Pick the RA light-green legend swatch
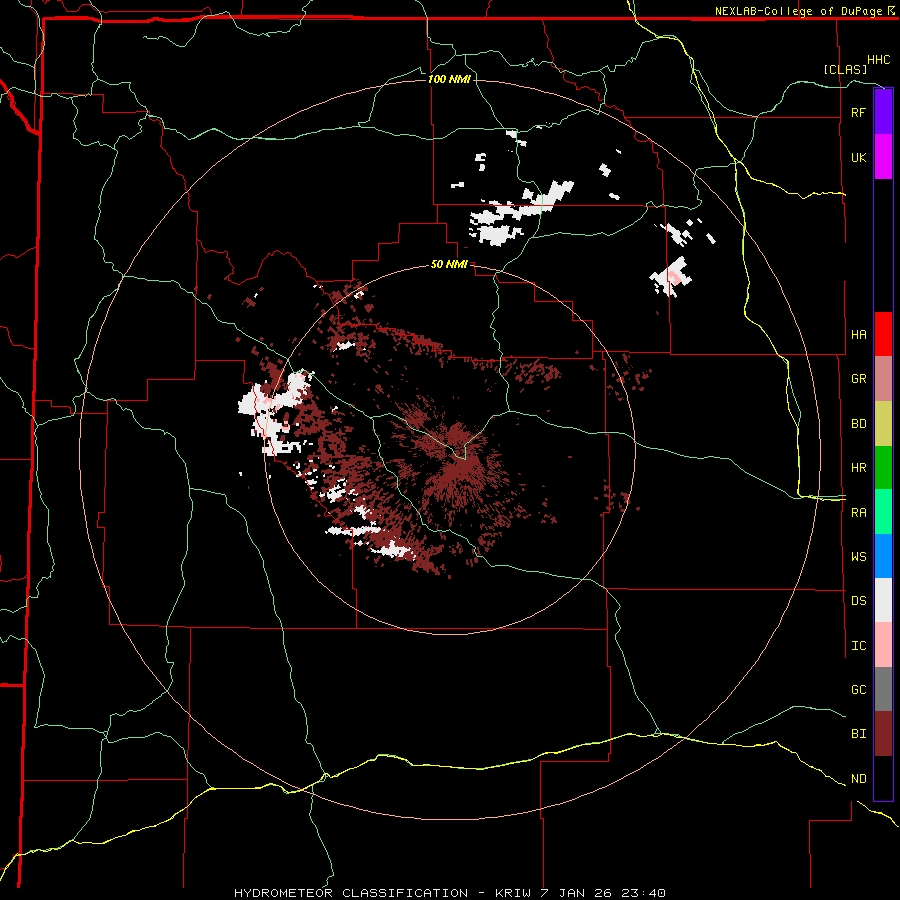This screenshot has height=900, width=900. 883,512
